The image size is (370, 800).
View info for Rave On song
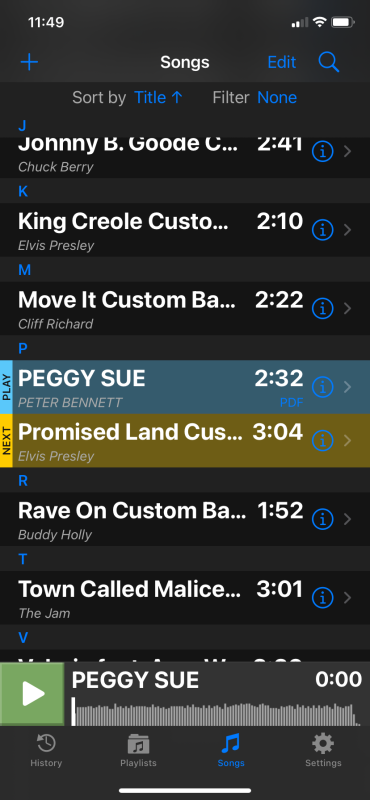323,519
